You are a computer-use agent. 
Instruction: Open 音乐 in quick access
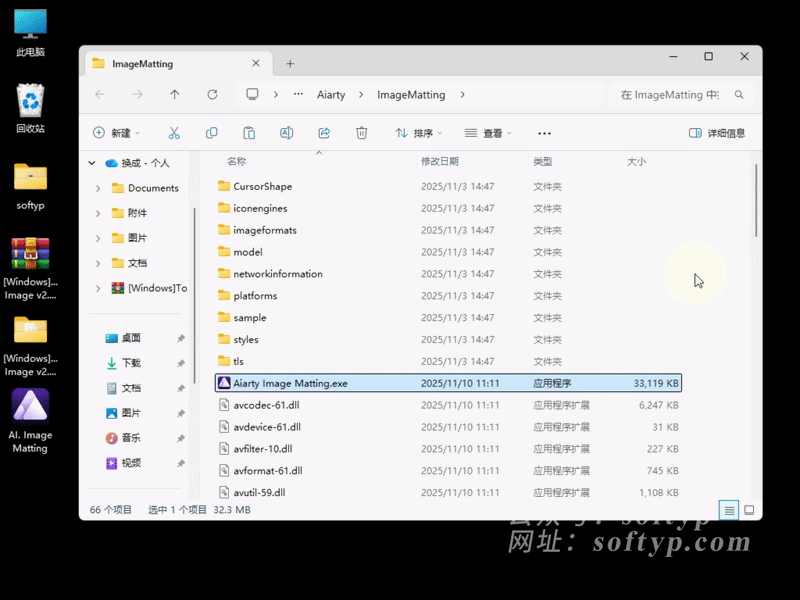(131, 438)
